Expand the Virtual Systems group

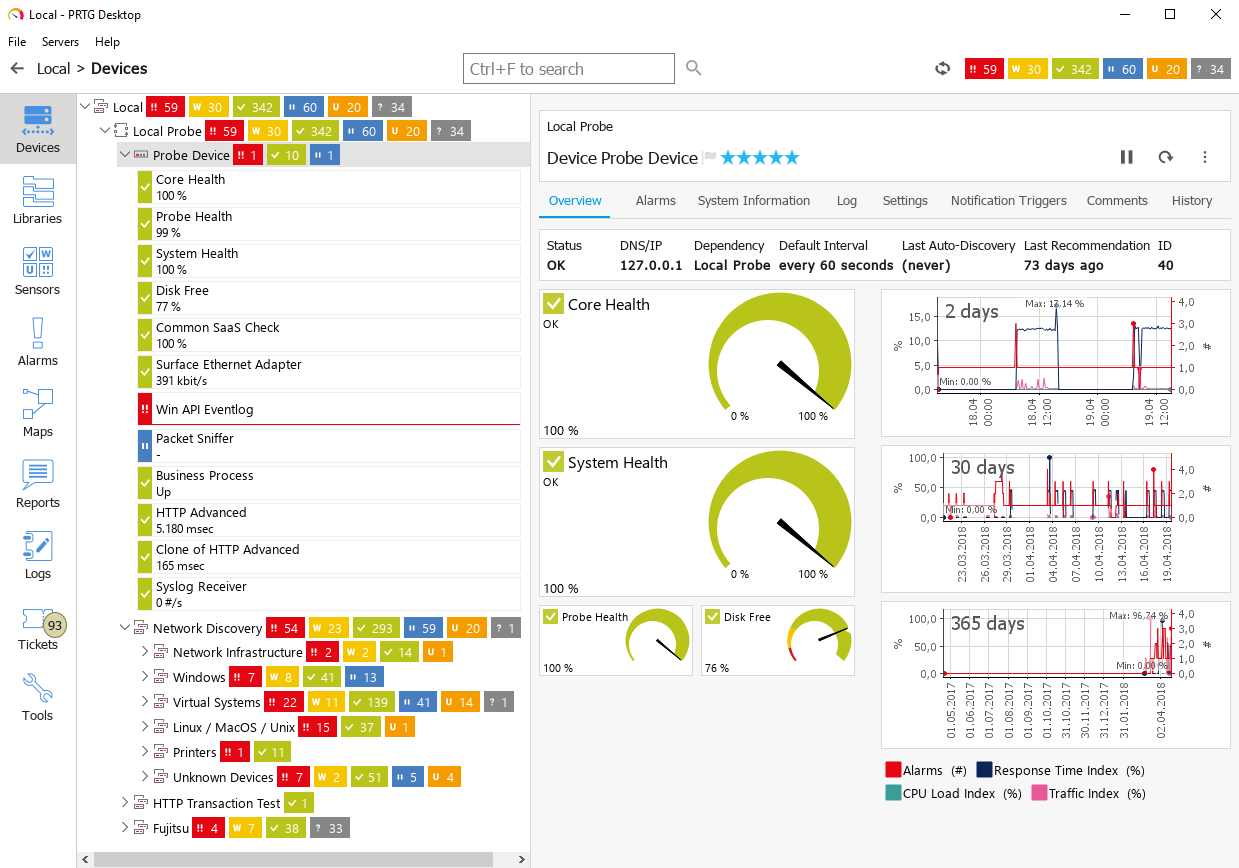[145, 702]
